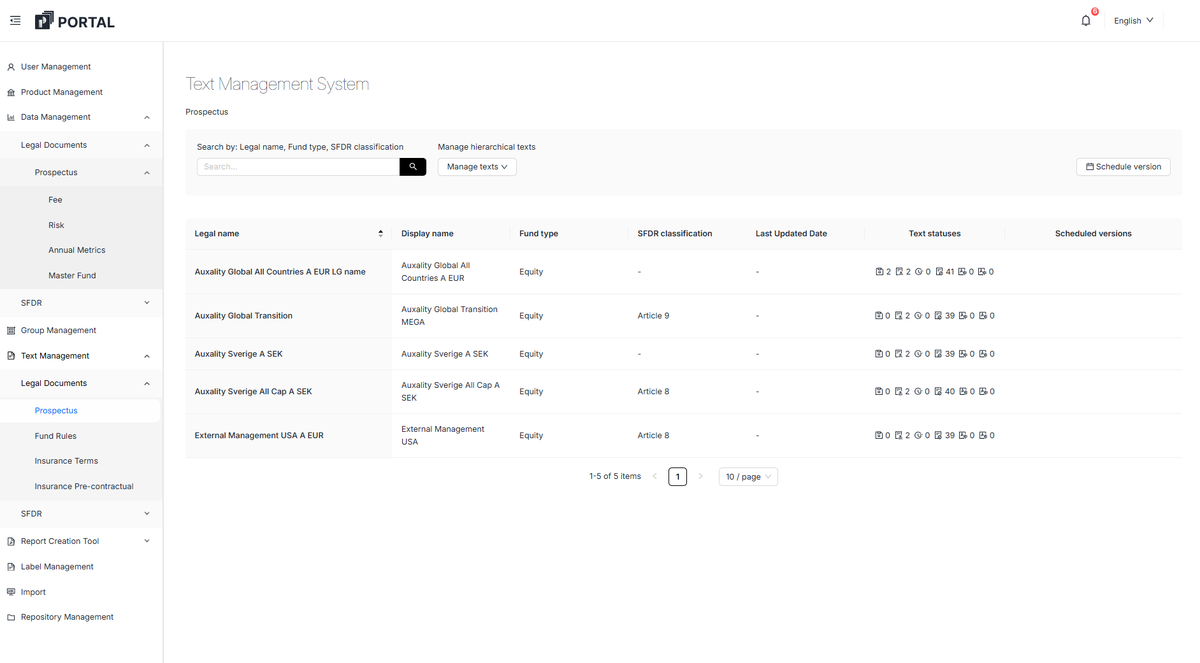Click the calendar Schedule version button

(x=1123, y=167)
